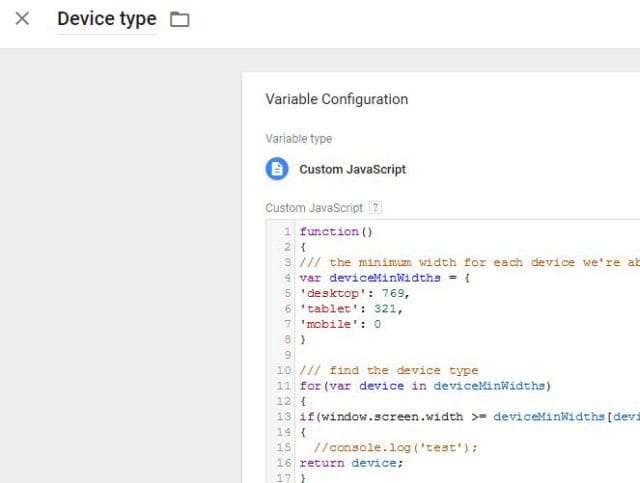Open the folder icon beside Device type
The image size is (640, 483).
click(180, 19)
